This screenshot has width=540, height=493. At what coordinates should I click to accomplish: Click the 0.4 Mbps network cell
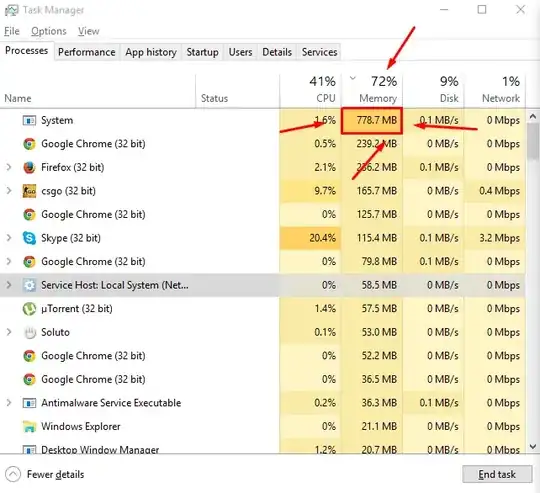pos(495,191)
